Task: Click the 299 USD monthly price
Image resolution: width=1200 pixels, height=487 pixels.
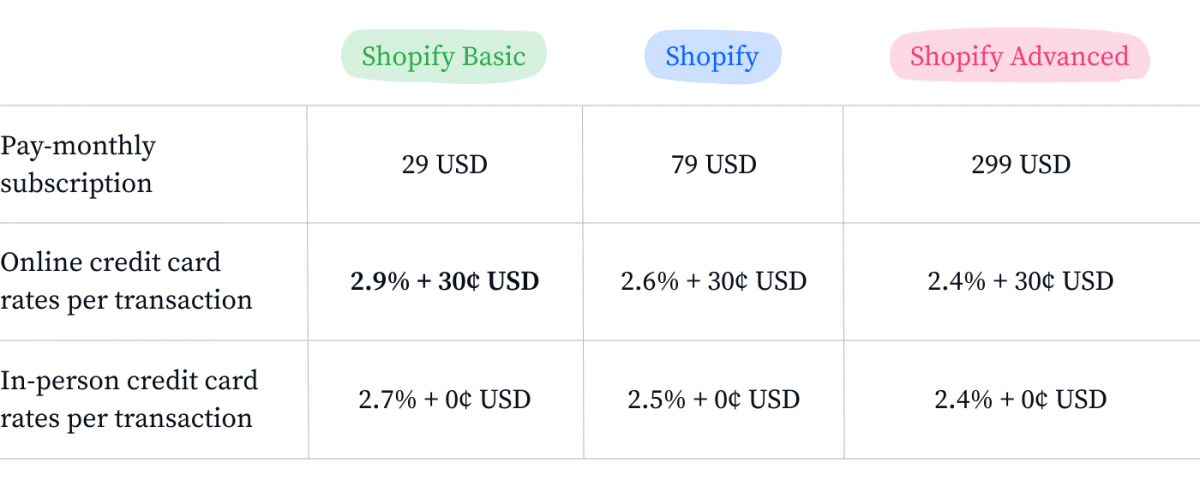Action: 1021,164
